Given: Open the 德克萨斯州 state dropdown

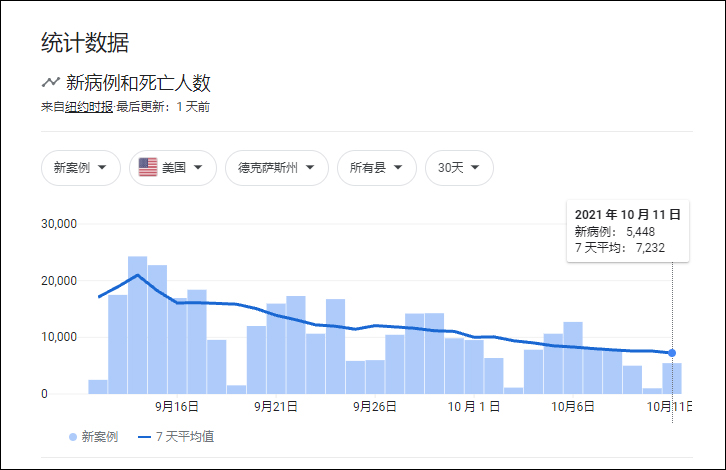Looking at the screenshot, I should 276,168.
